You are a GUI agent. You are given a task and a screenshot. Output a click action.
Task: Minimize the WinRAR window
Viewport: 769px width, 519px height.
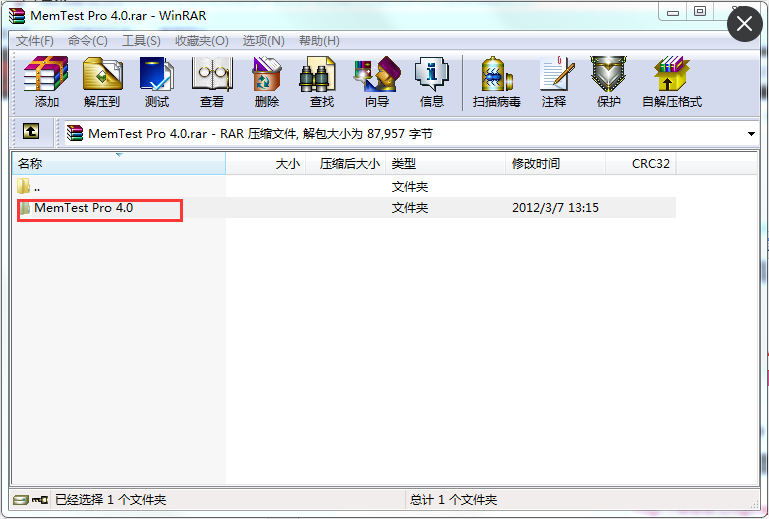(673, 13)
